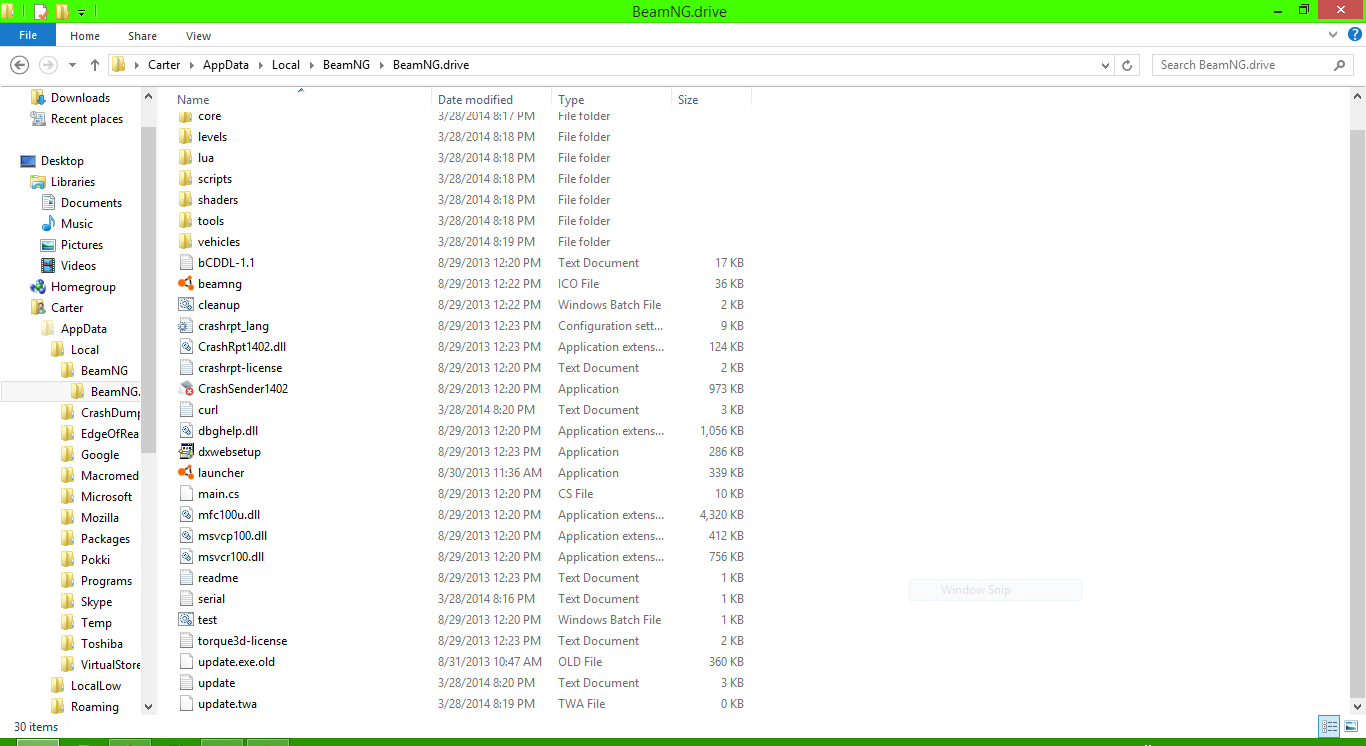
Task: Click the Carter breadcrumb in address bar
Action: (164, 65)
